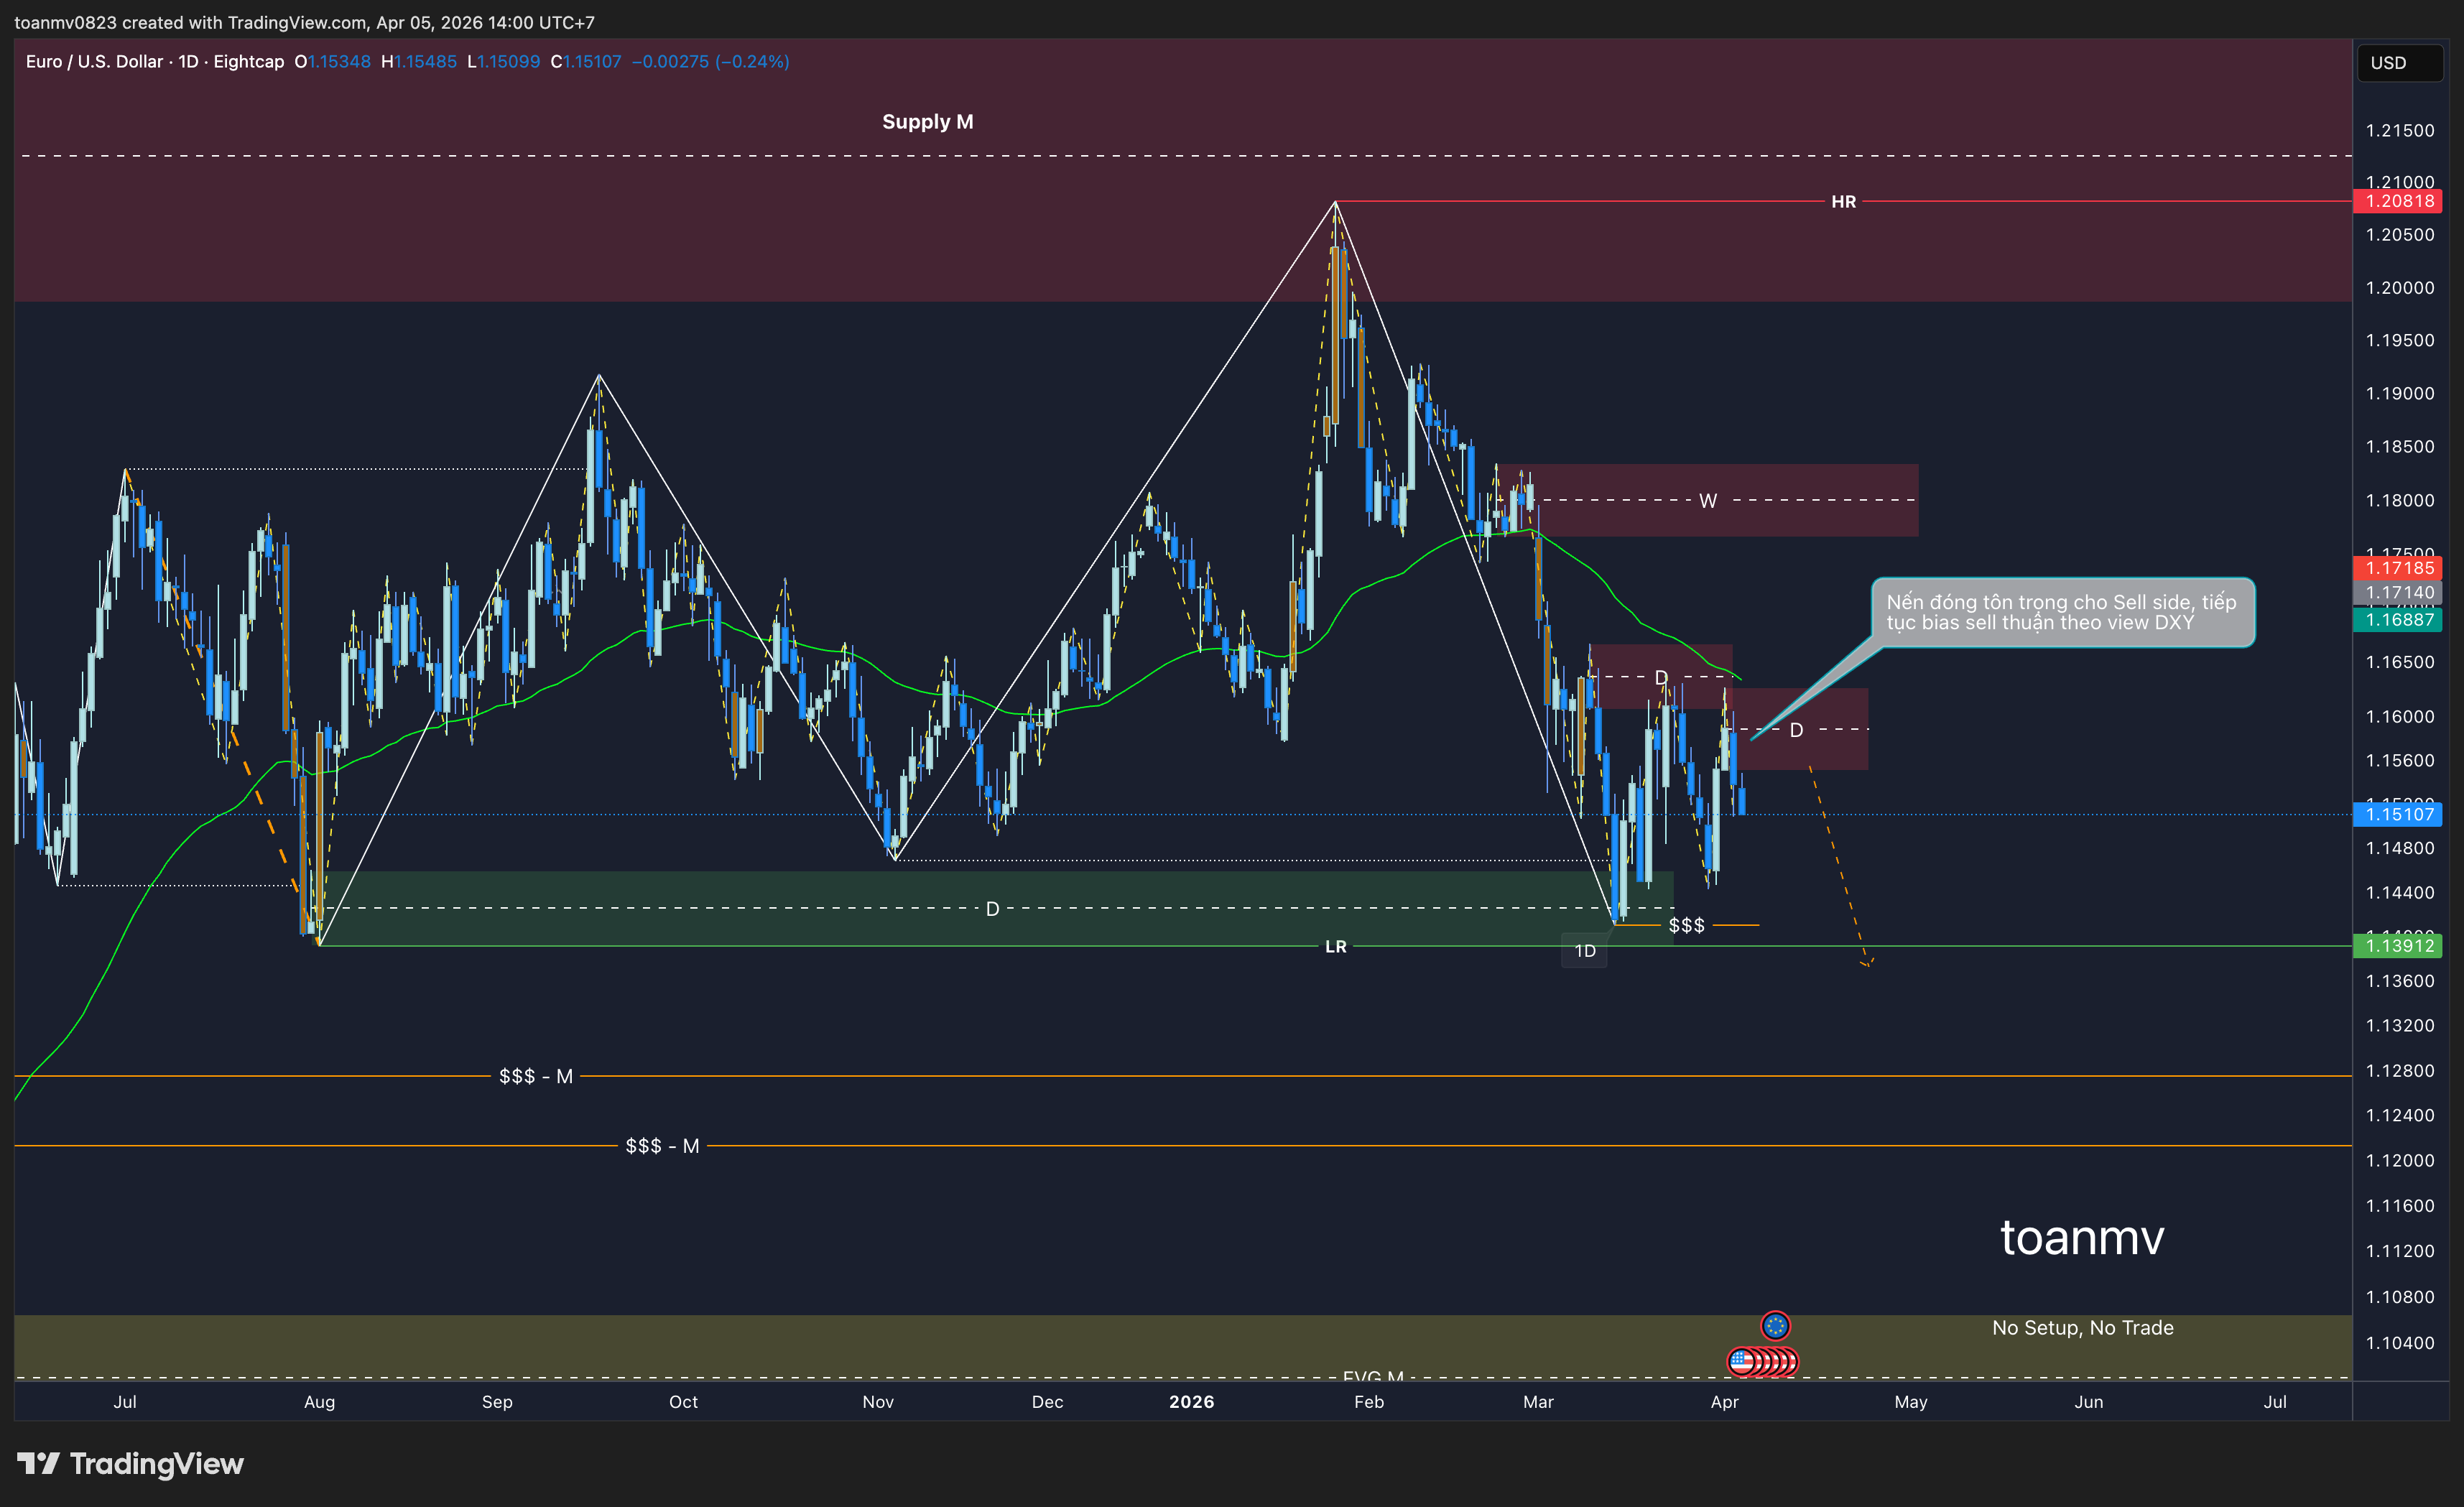Click the 1.16500 price axis label
The image size is (2464, 1507).
click(x=2400, y=662)
